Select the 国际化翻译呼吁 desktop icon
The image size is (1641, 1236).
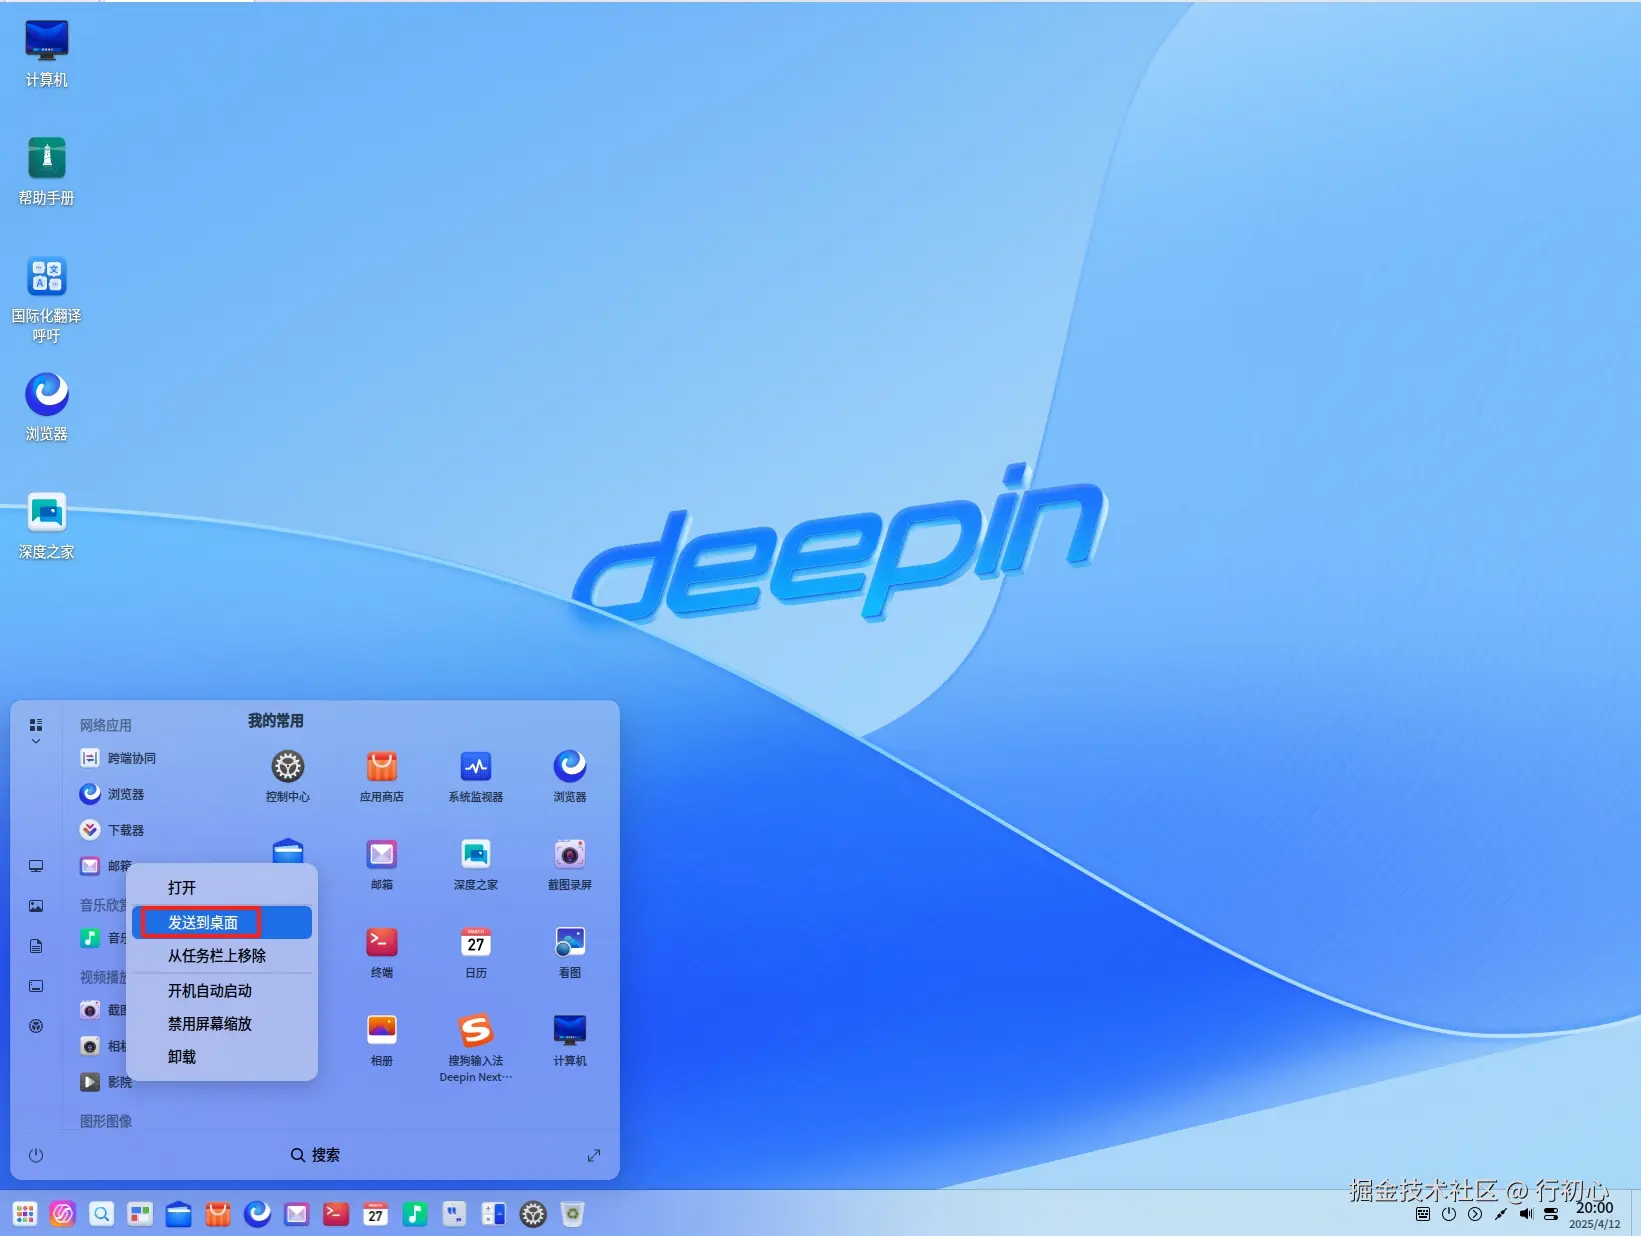[47, 299]
